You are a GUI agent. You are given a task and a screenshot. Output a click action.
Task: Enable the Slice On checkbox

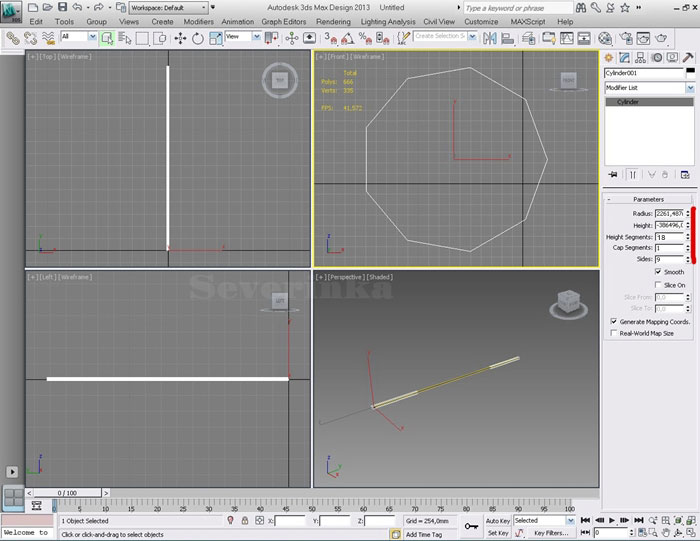658,285
